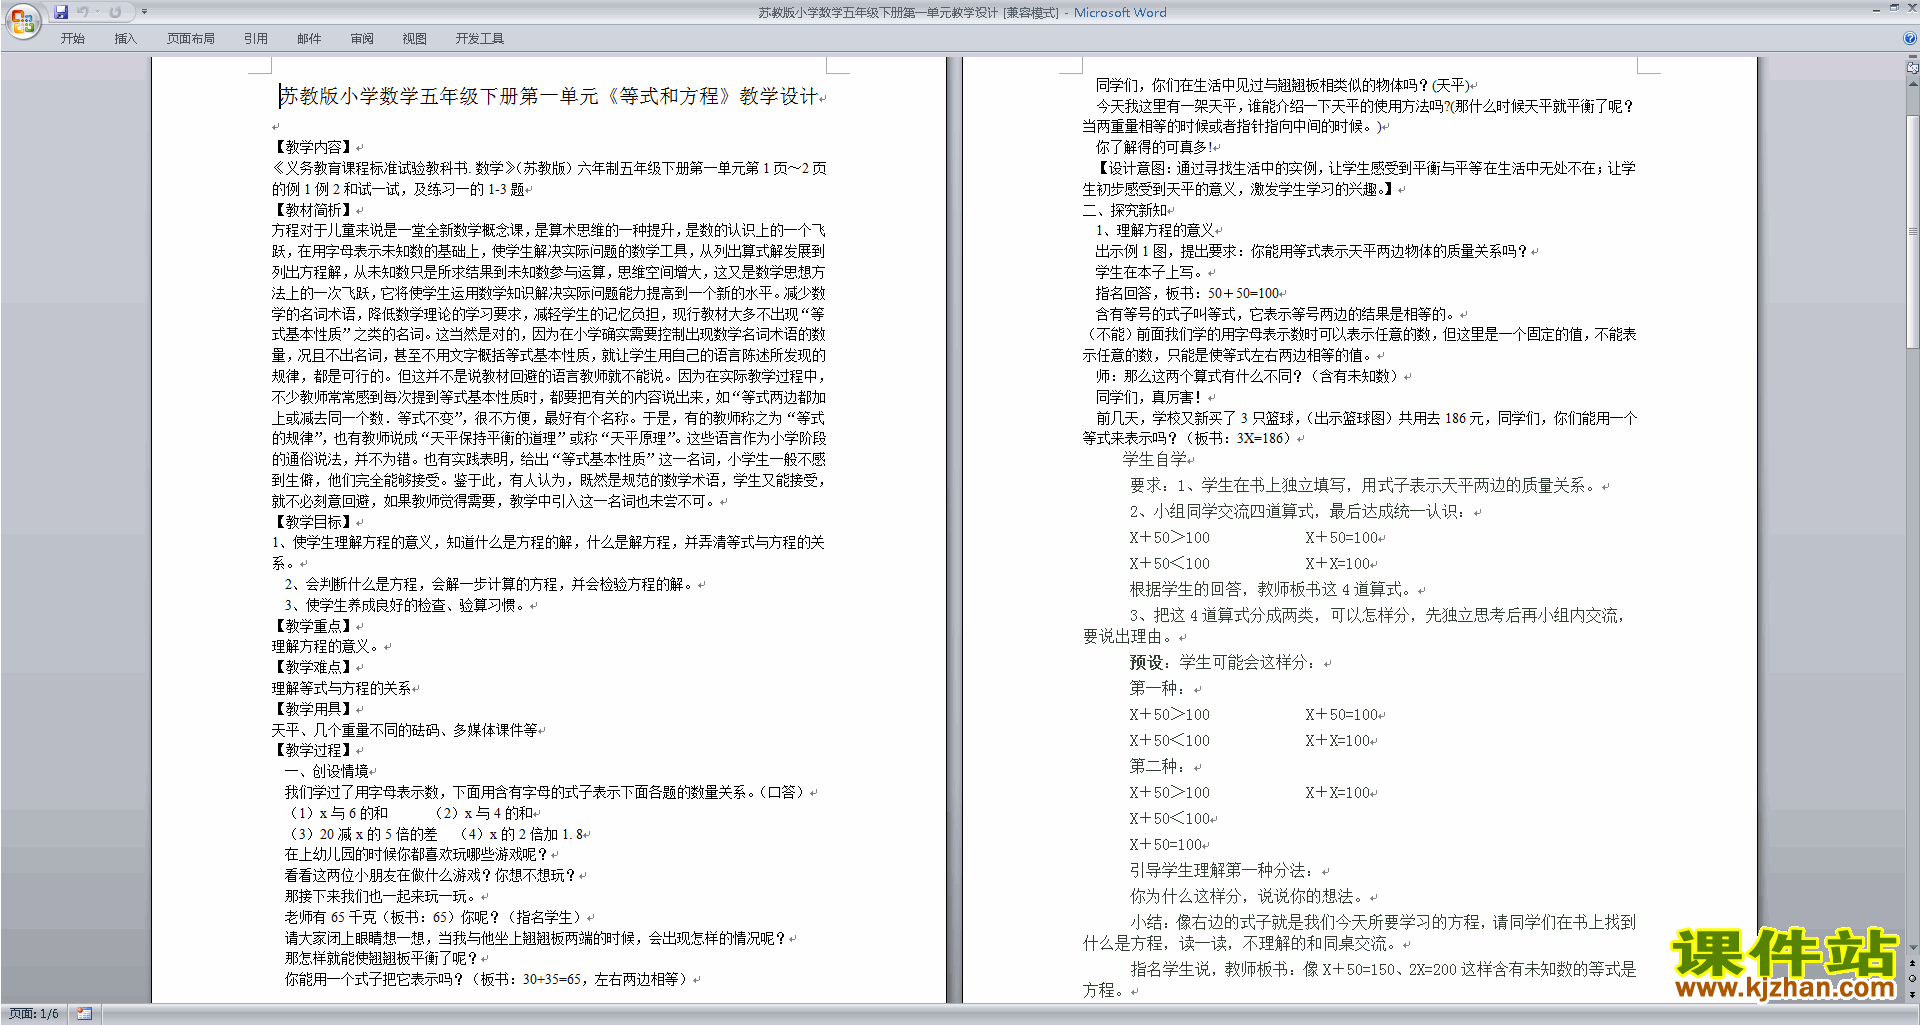Image resolution: width=1920 pixels, height=1025 pixels.
Task: Jump to the next page double arrow
Action: click(1913, 995)
